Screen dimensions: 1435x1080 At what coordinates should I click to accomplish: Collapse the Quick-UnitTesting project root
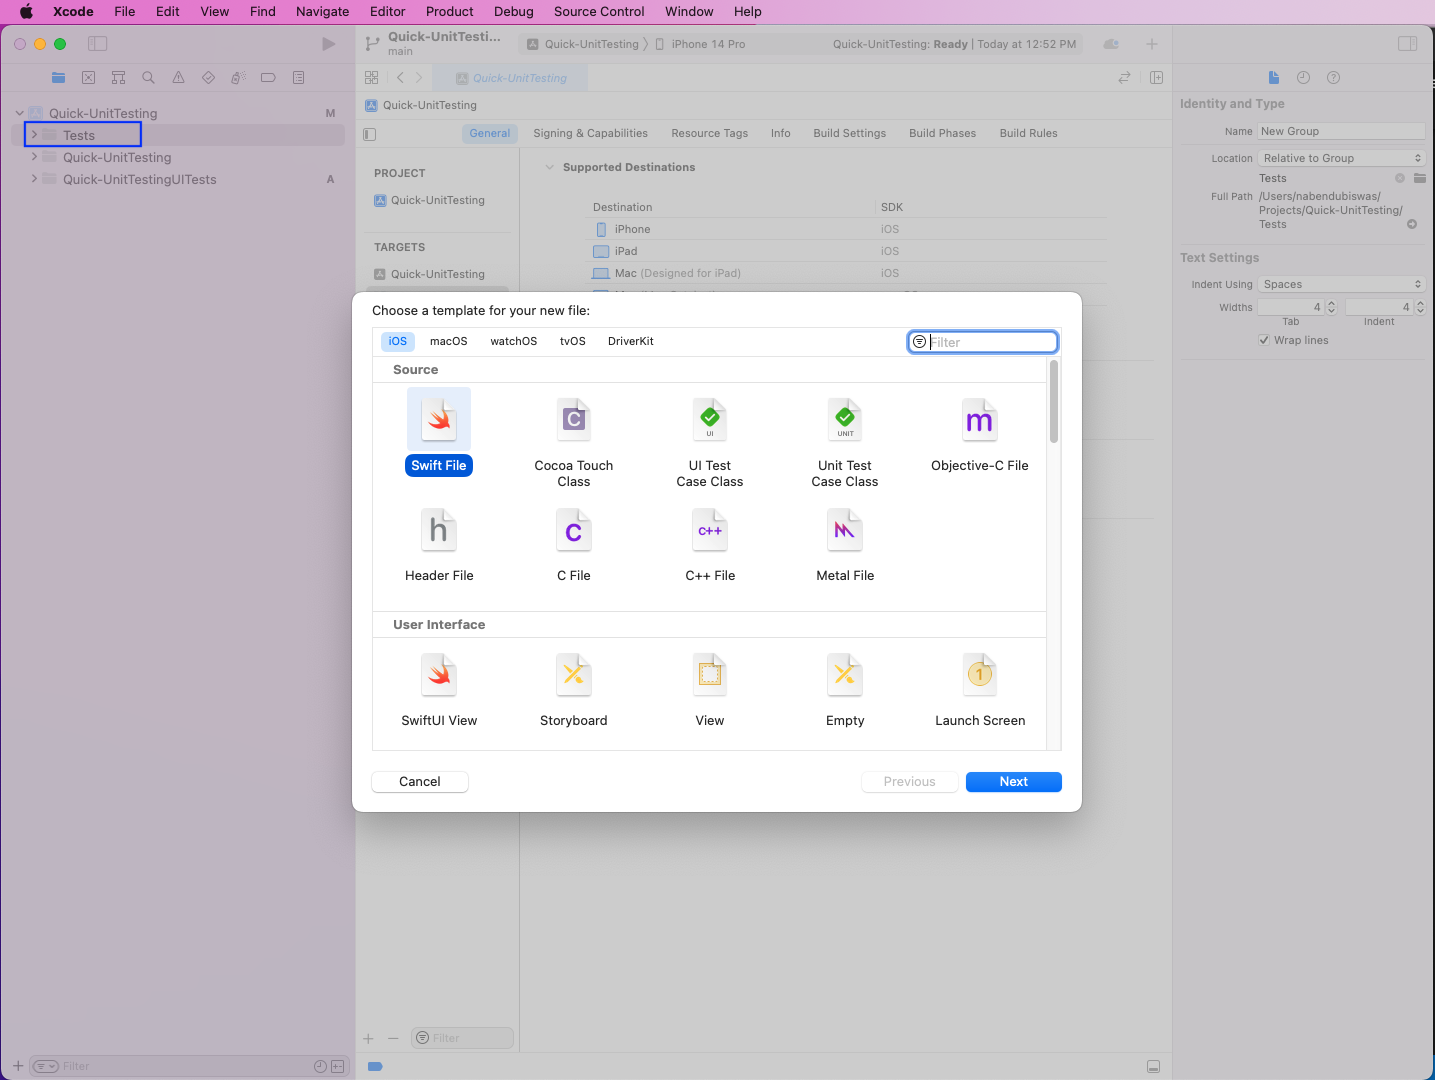(19, 113)
